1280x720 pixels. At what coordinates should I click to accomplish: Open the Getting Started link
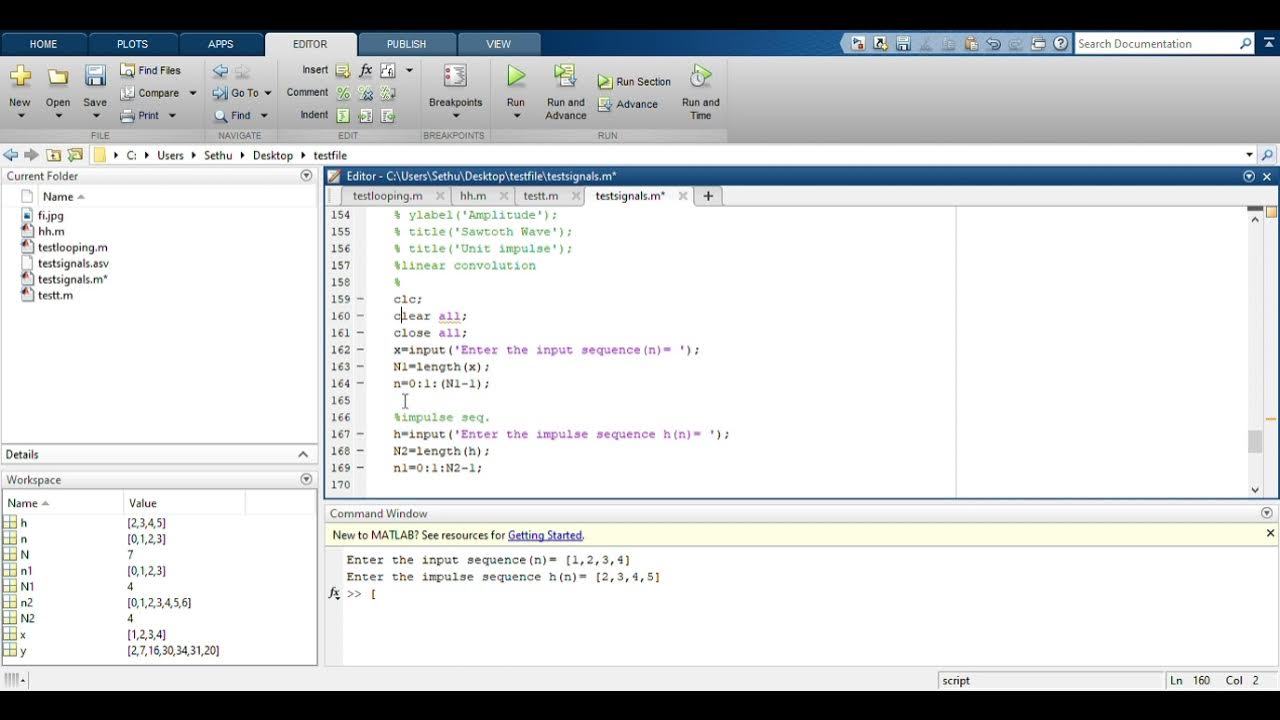(x=545, y=535)
